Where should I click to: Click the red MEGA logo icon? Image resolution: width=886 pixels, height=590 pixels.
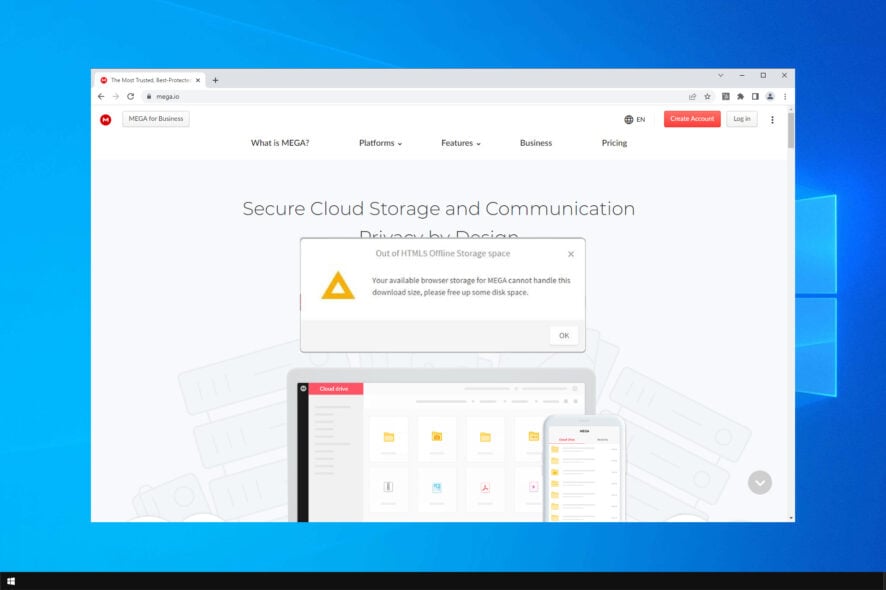point(106,120)
